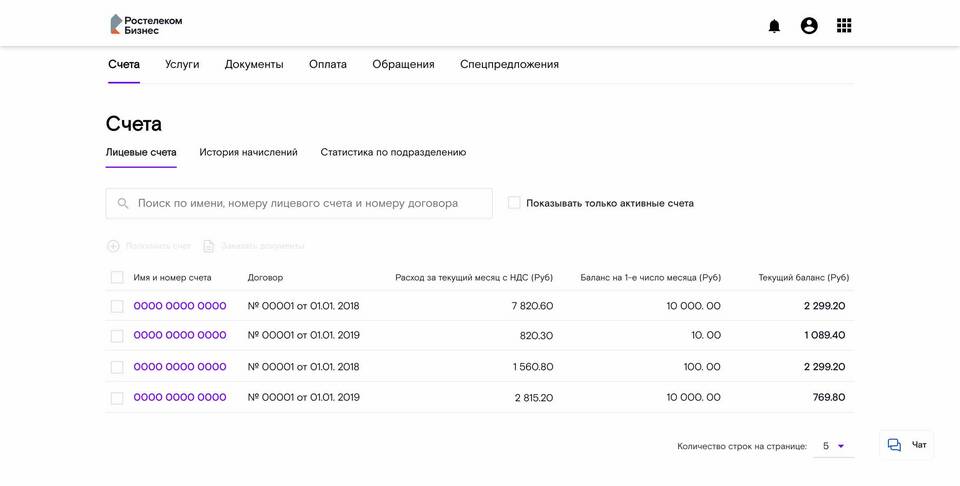Viewport: 960px width, 486px height.
Task: Open the user profile icon
Action: 809,26
